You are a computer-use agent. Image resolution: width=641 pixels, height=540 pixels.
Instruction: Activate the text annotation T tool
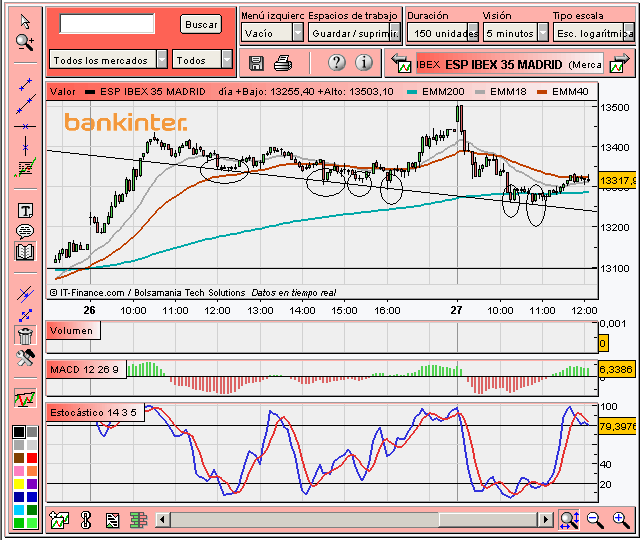pos(25,211)
